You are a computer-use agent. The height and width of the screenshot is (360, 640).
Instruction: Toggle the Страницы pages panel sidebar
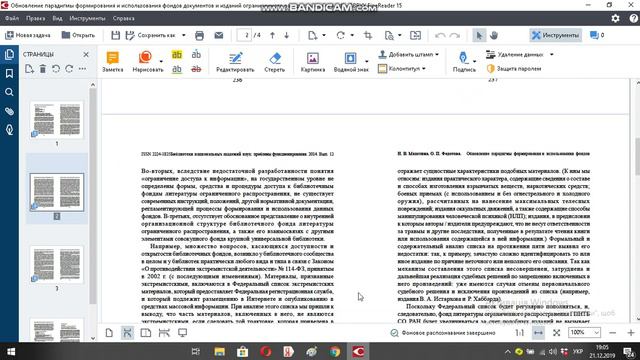(9, 55)
